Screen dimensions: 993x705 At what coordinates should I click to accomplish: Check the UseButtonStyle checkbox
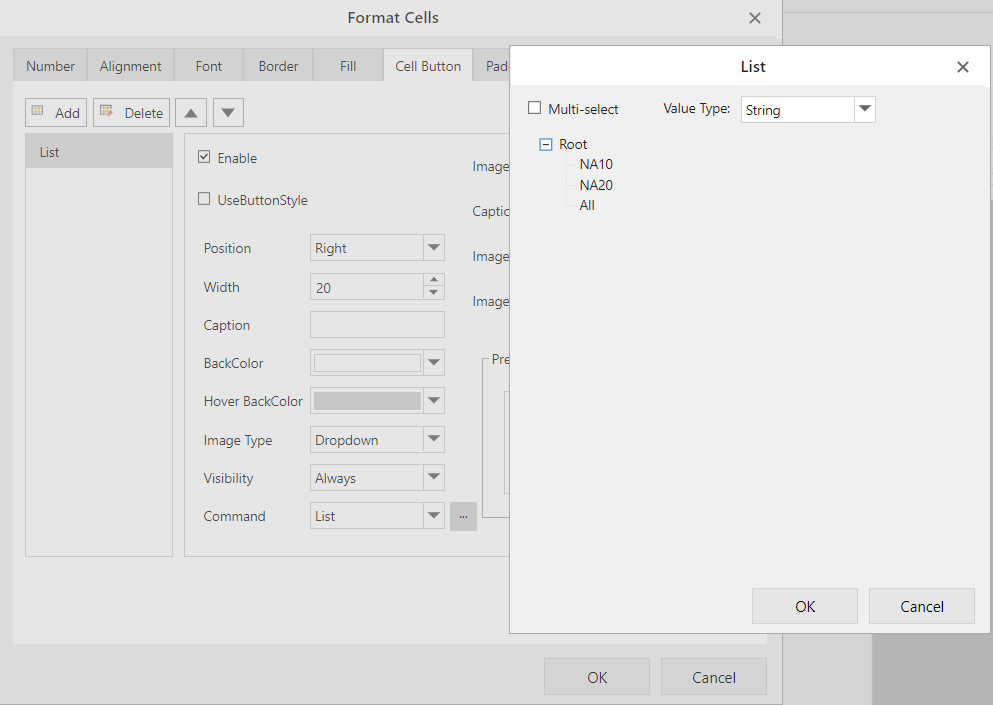coord(205,200)
